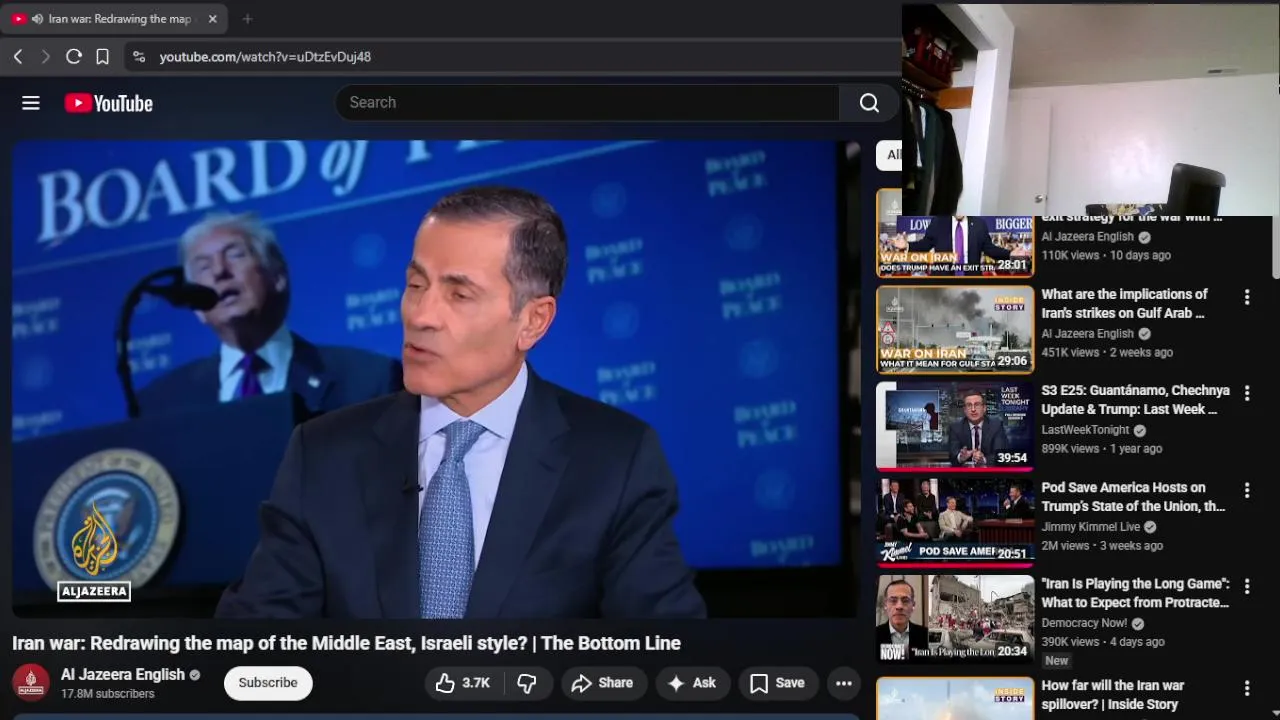The image size is (1280, 720).
Task: Click the browser forward arrow
Action: point(45,57)
